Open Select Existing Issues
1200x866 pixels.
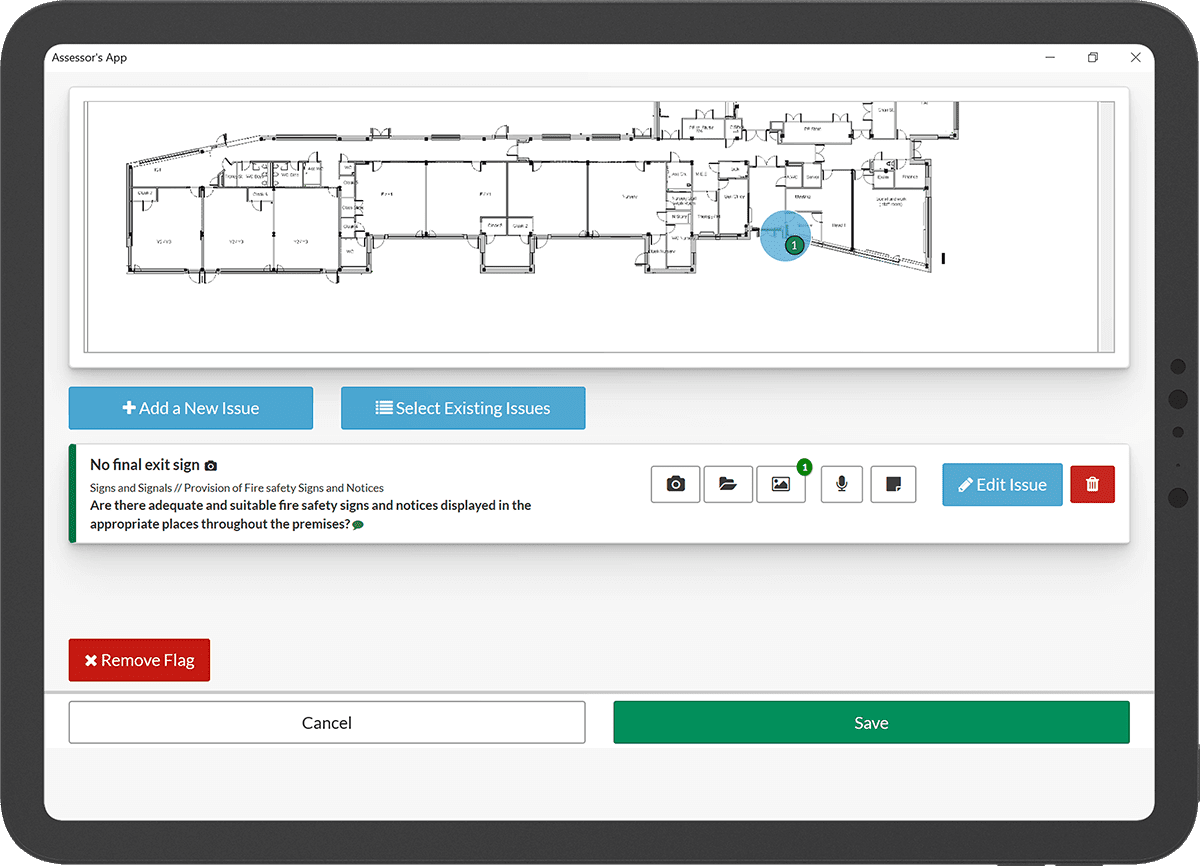(x=463, y=408)
